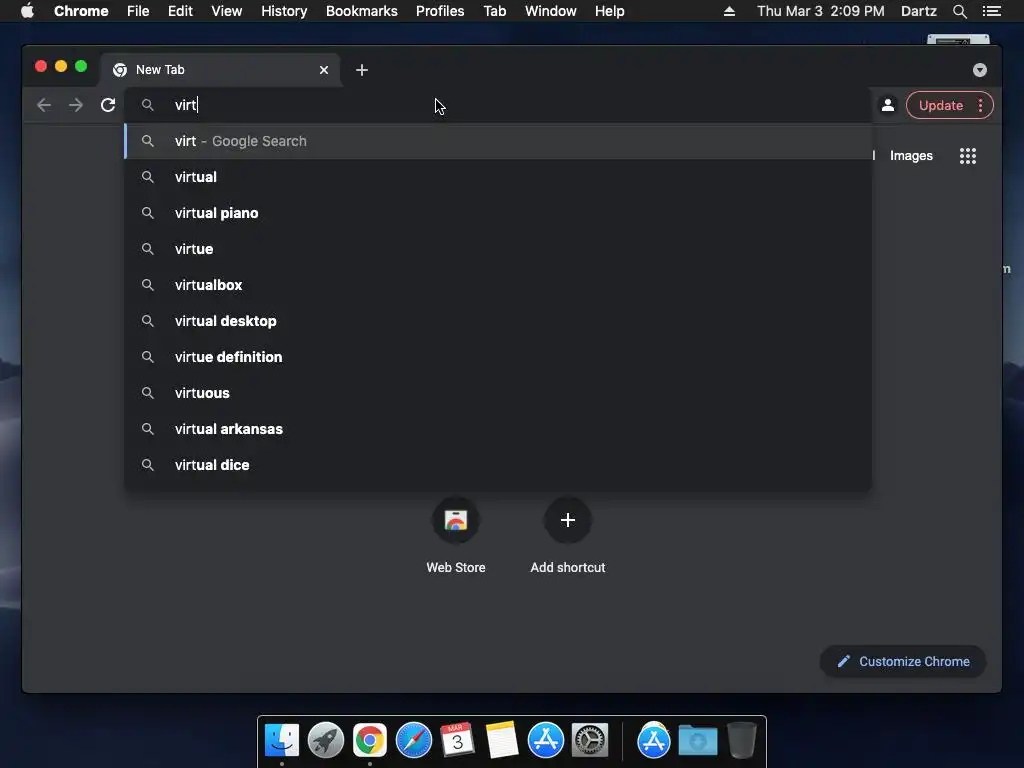This screenshot has height=768, width=1024.
Task: Open the Edit menu
Action: [180, 11]
